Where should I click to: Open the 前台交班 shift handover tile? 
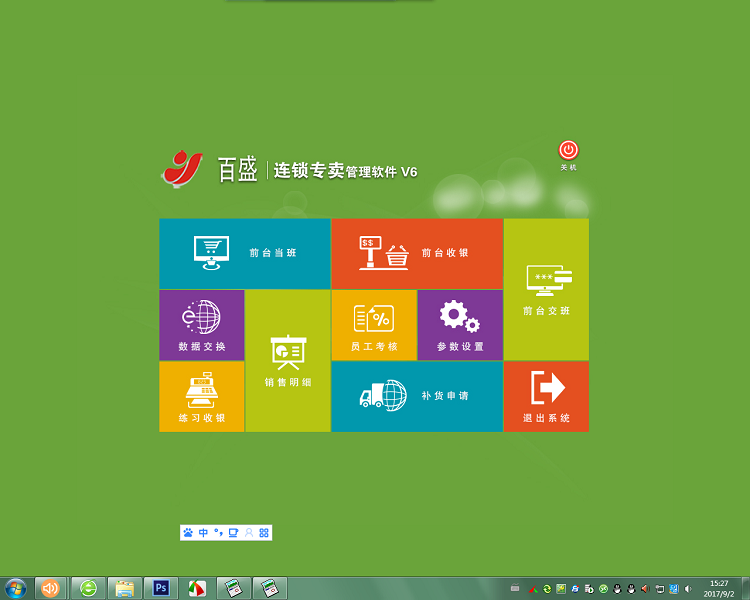click(x=546, y=289)
